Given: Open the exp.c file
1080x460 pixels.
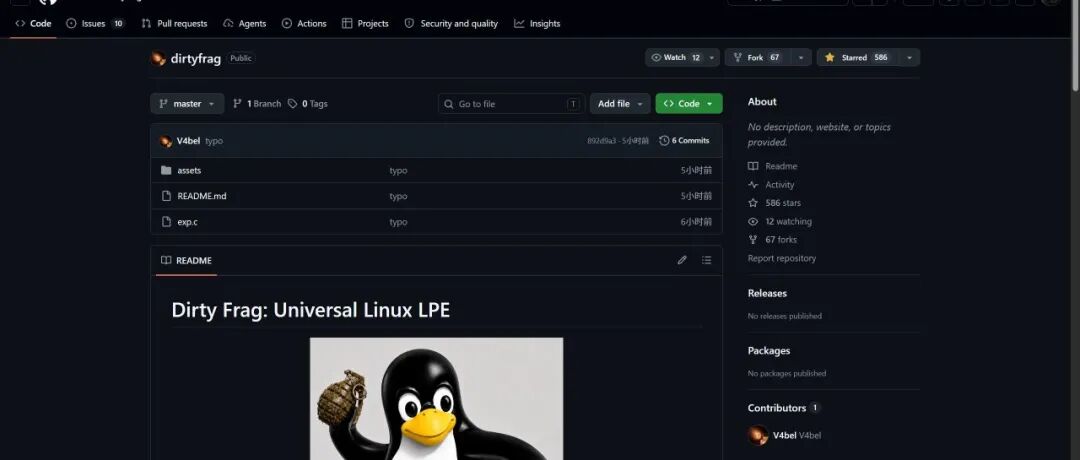Looking at the screenshot, I should (187, 222).
